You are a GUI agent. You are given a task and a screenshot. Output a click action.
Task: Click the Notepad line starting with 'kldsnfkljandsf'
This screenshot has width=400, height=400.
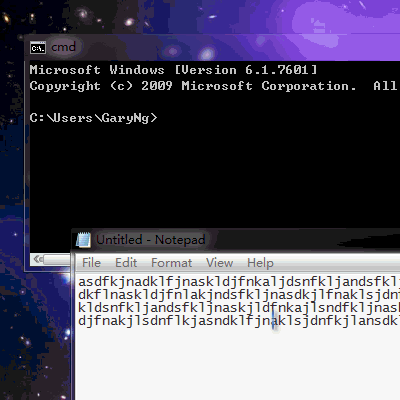point(239,308)
